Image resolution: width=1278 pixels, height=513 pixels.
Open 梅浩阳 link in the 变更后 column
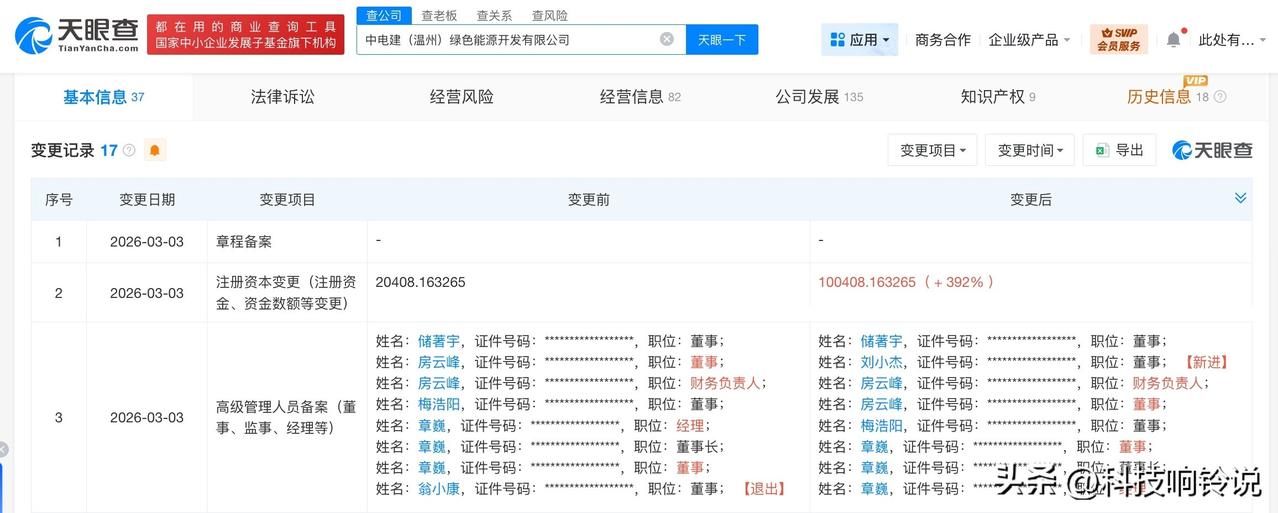coord(882,425)
